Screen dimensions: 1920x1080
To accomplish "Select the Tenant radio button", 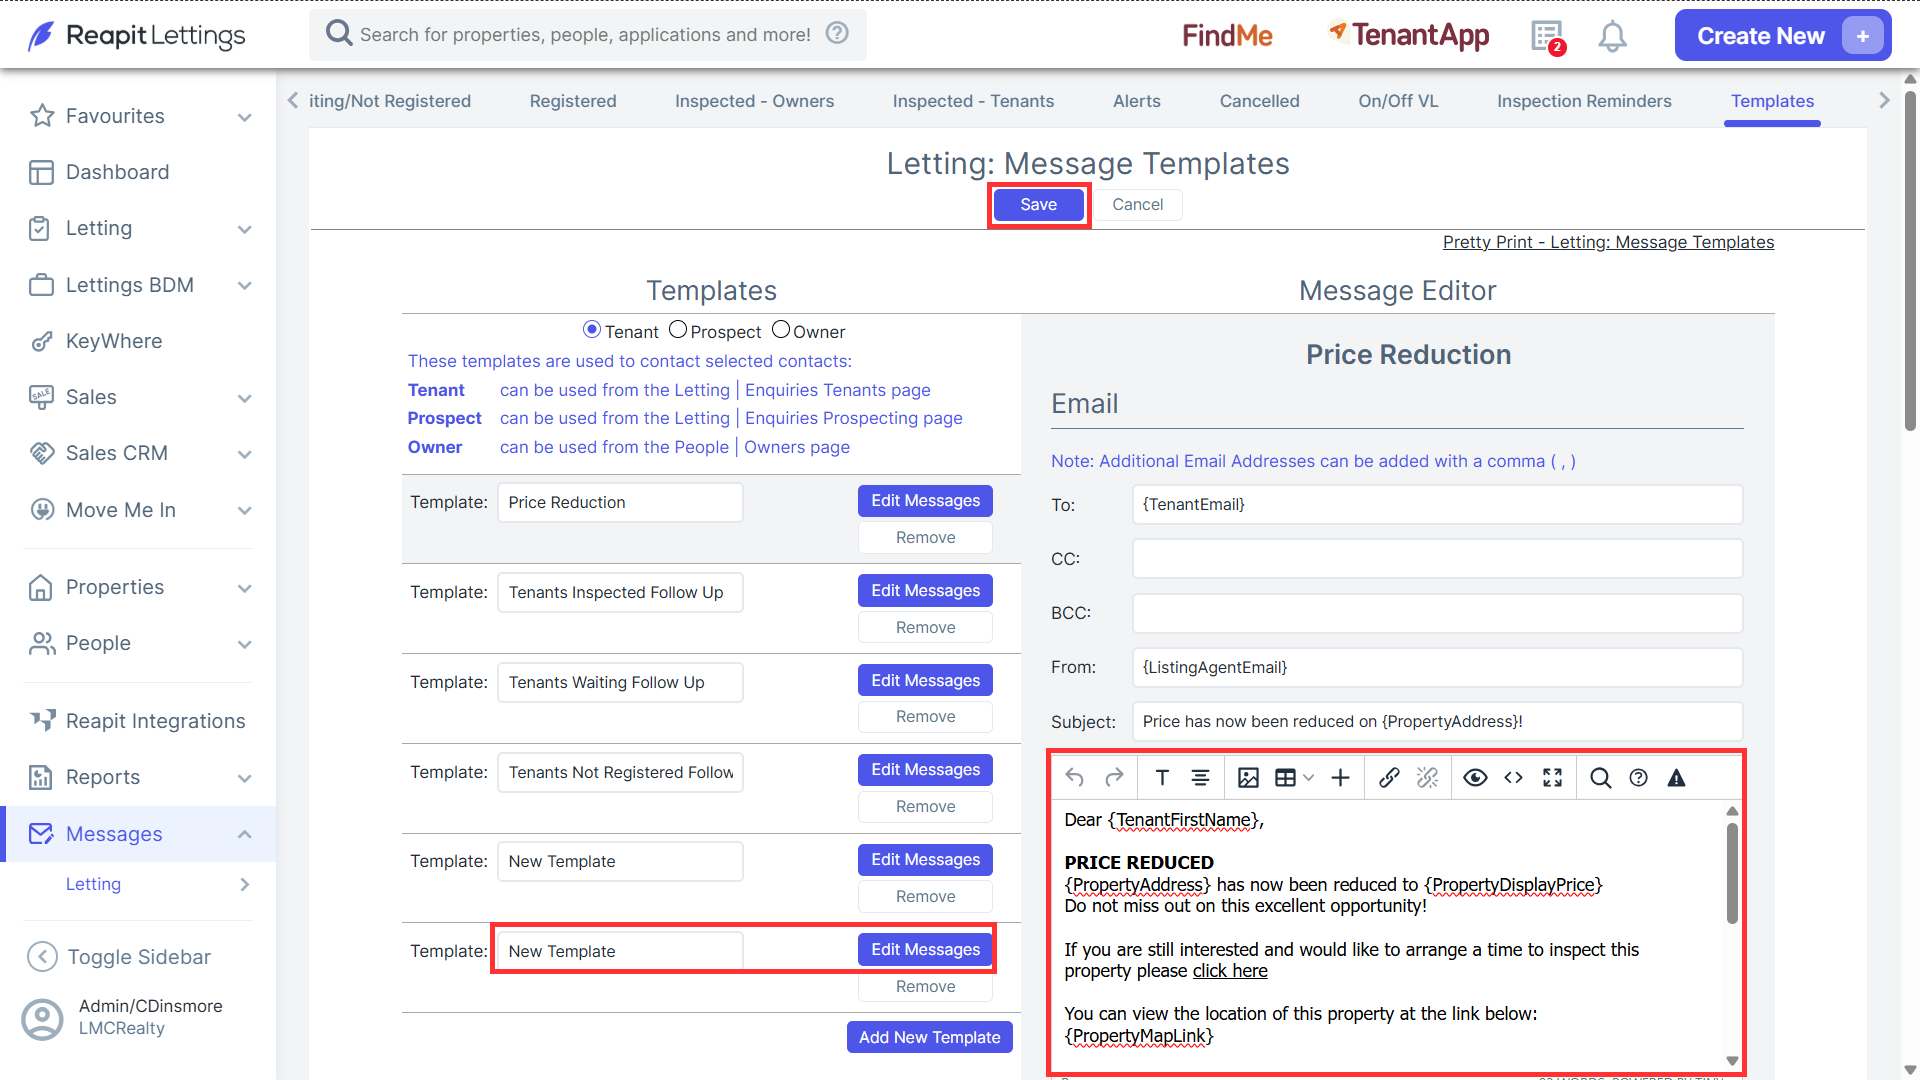I will tap(592, 330).
